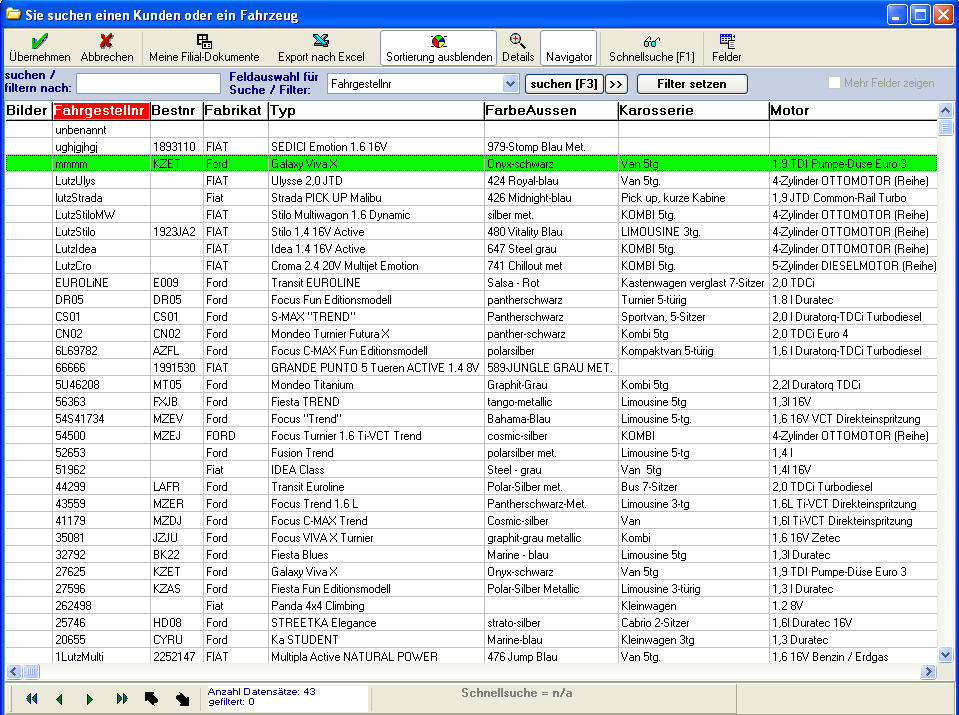Image resolution: width=959 pixels, height=715 pixels.
Task: Click the Fabrikat column header
Action: [235, 110]
